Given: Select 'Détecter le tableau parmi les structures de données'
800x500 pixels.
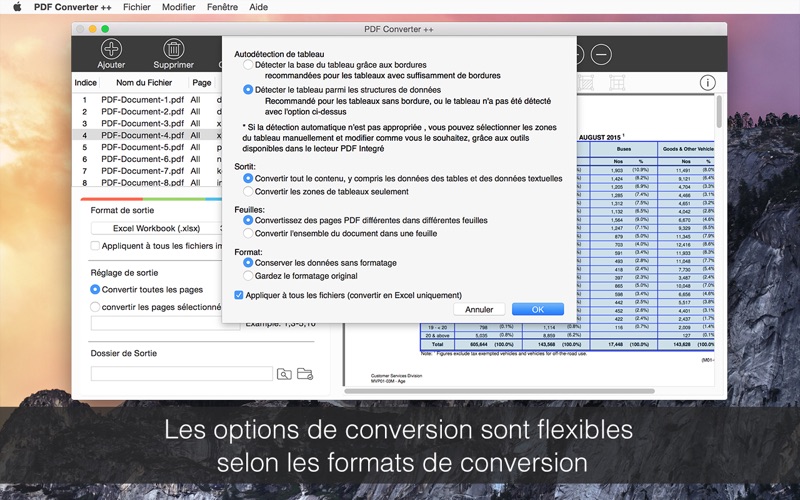Looking at the screenshot, I should pyautogui.click(x=248, y=89).
